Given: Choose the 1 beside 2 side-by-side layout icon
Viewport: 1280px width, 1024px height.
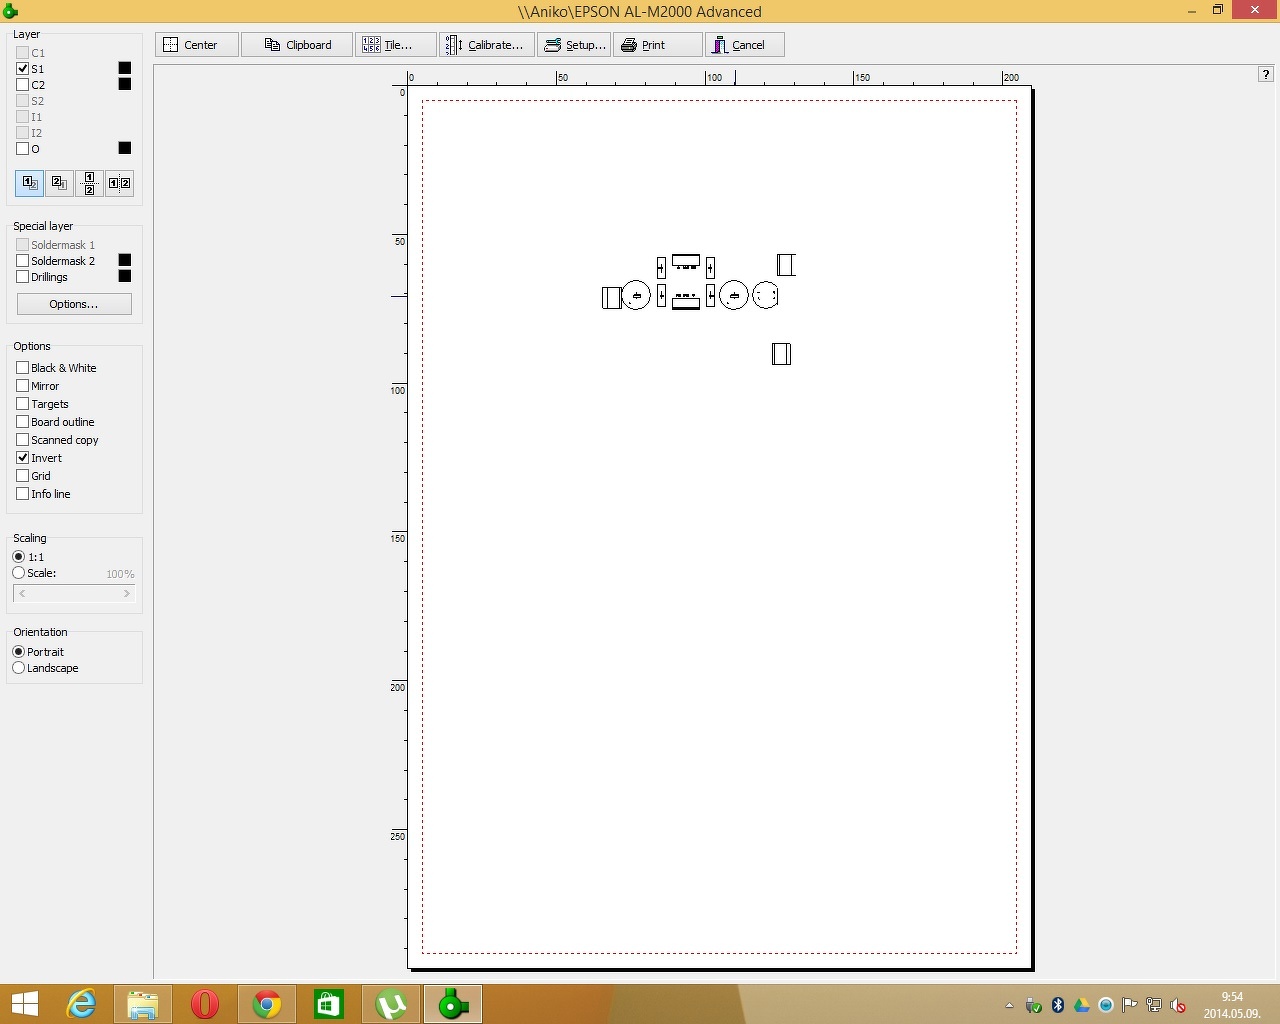Looking at the screenshot, I should pos(119,183).
